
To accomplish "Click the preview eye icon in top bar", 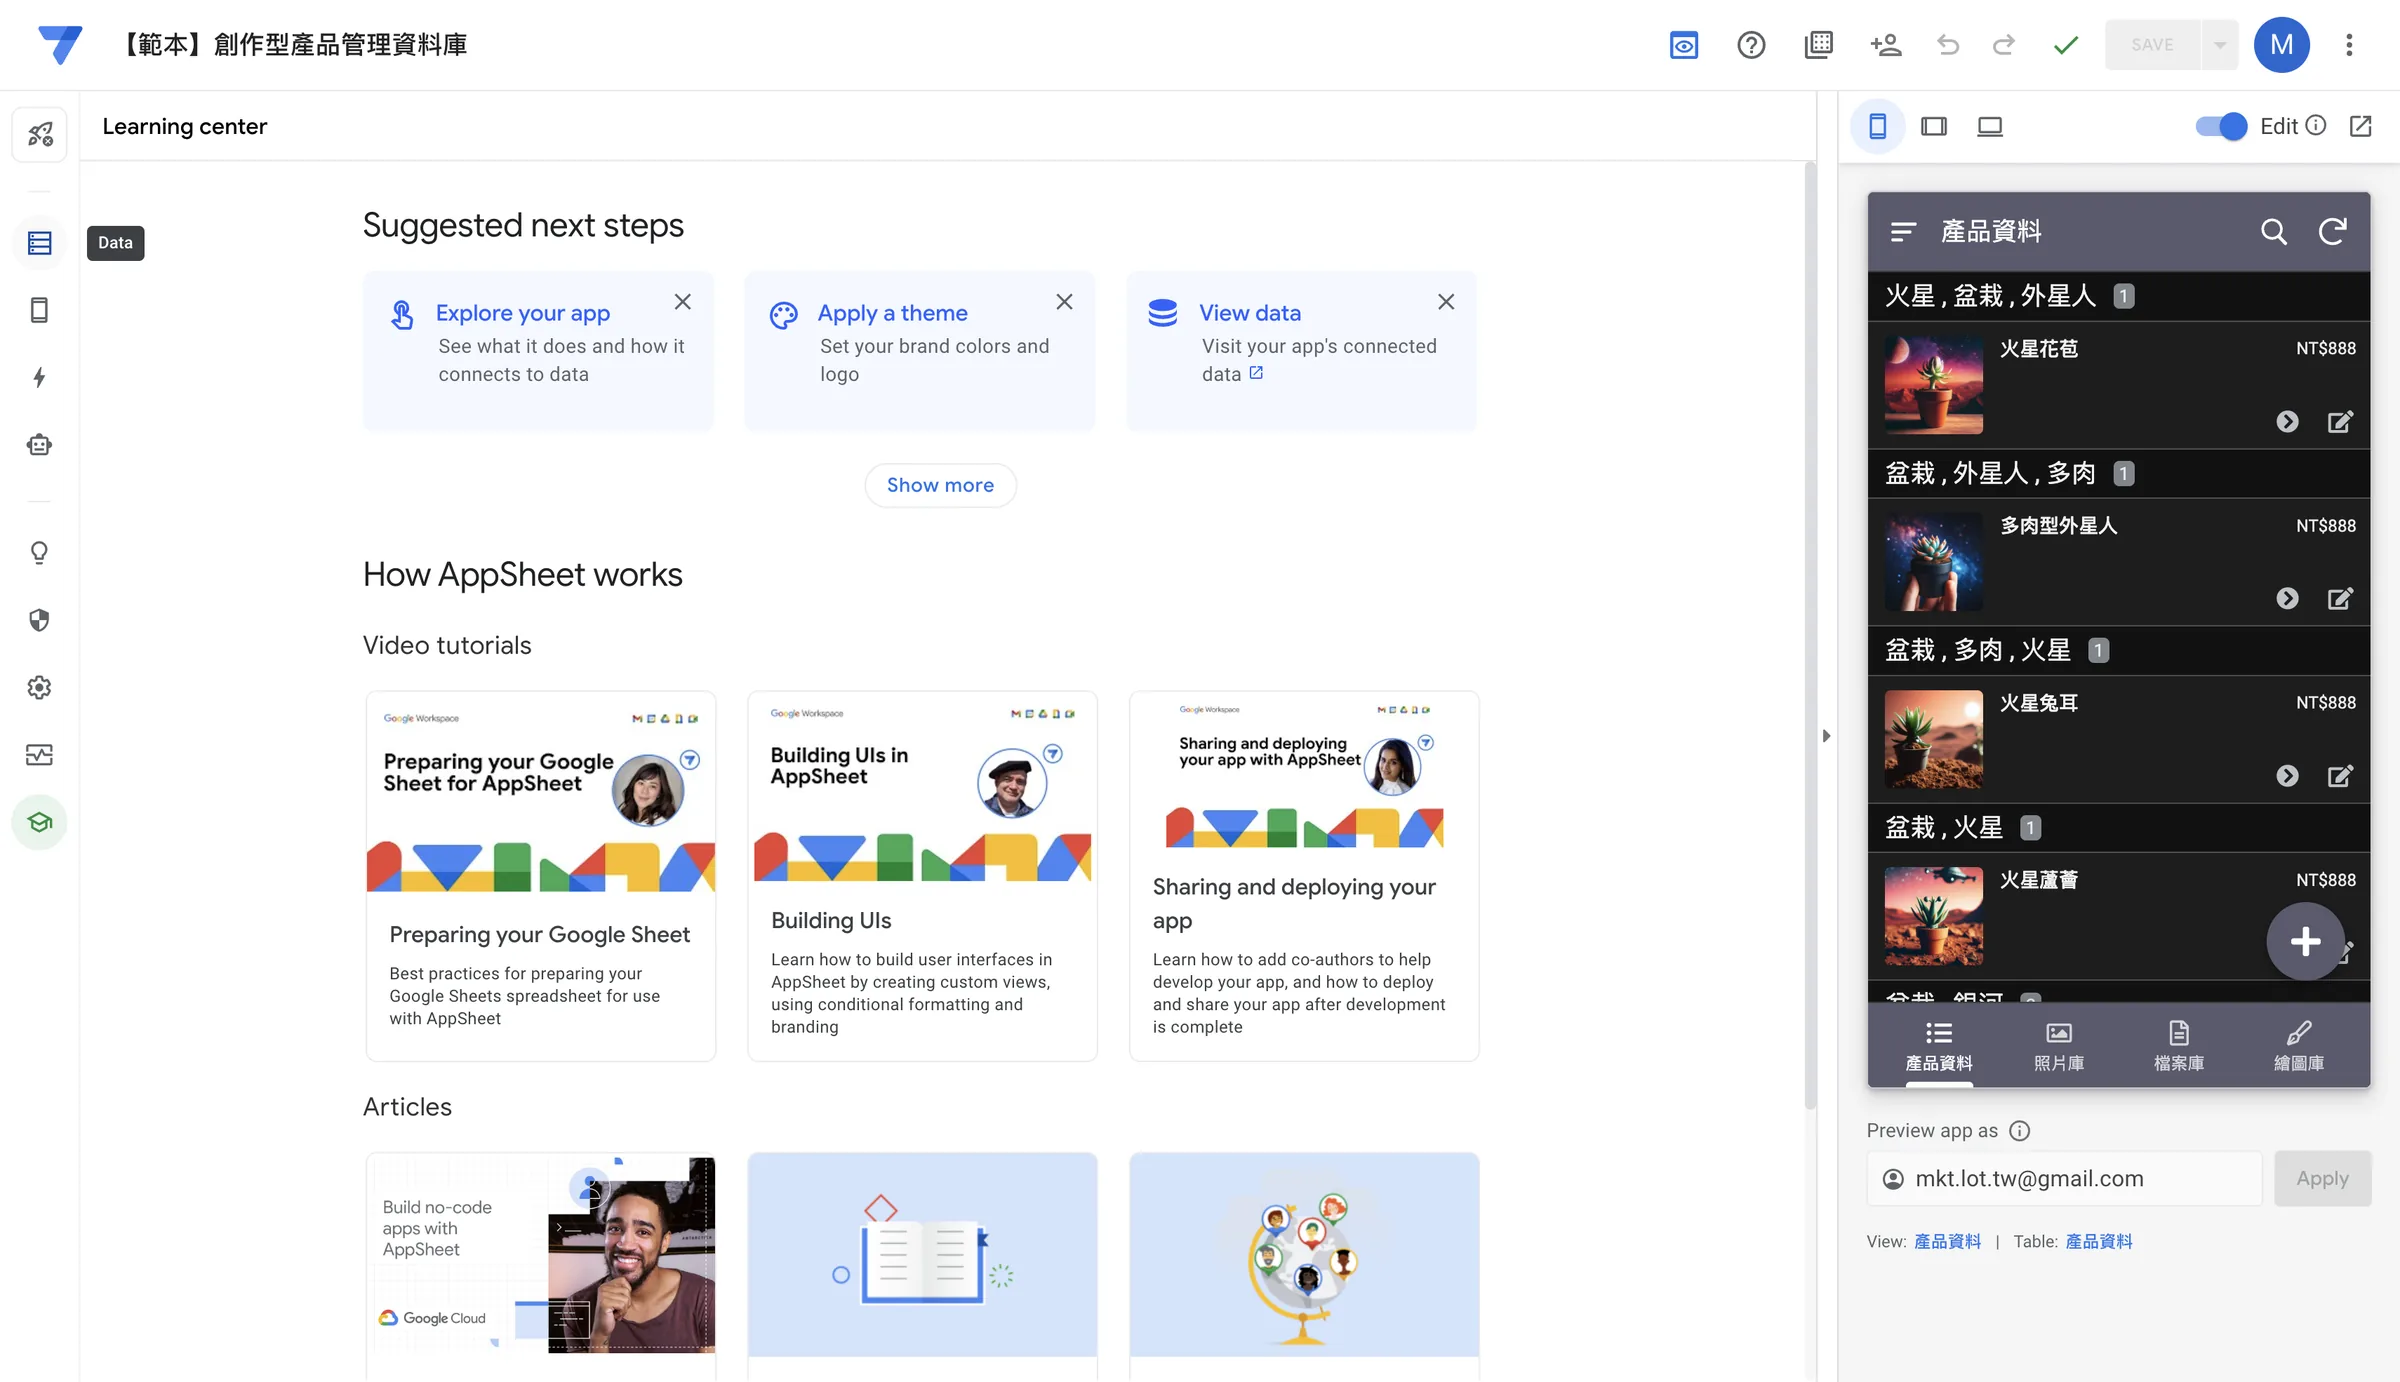I will coord(1684,45).
